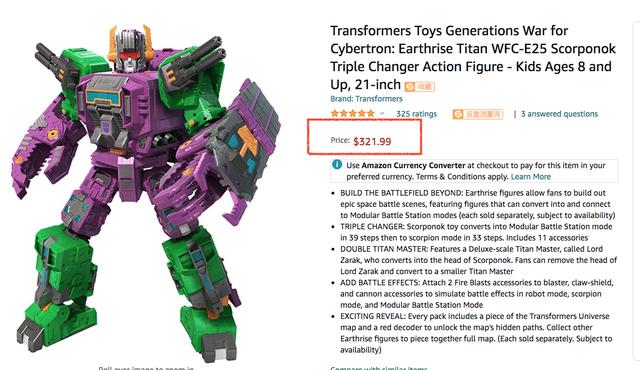Open the 3 answered questions link

(559, 114)
